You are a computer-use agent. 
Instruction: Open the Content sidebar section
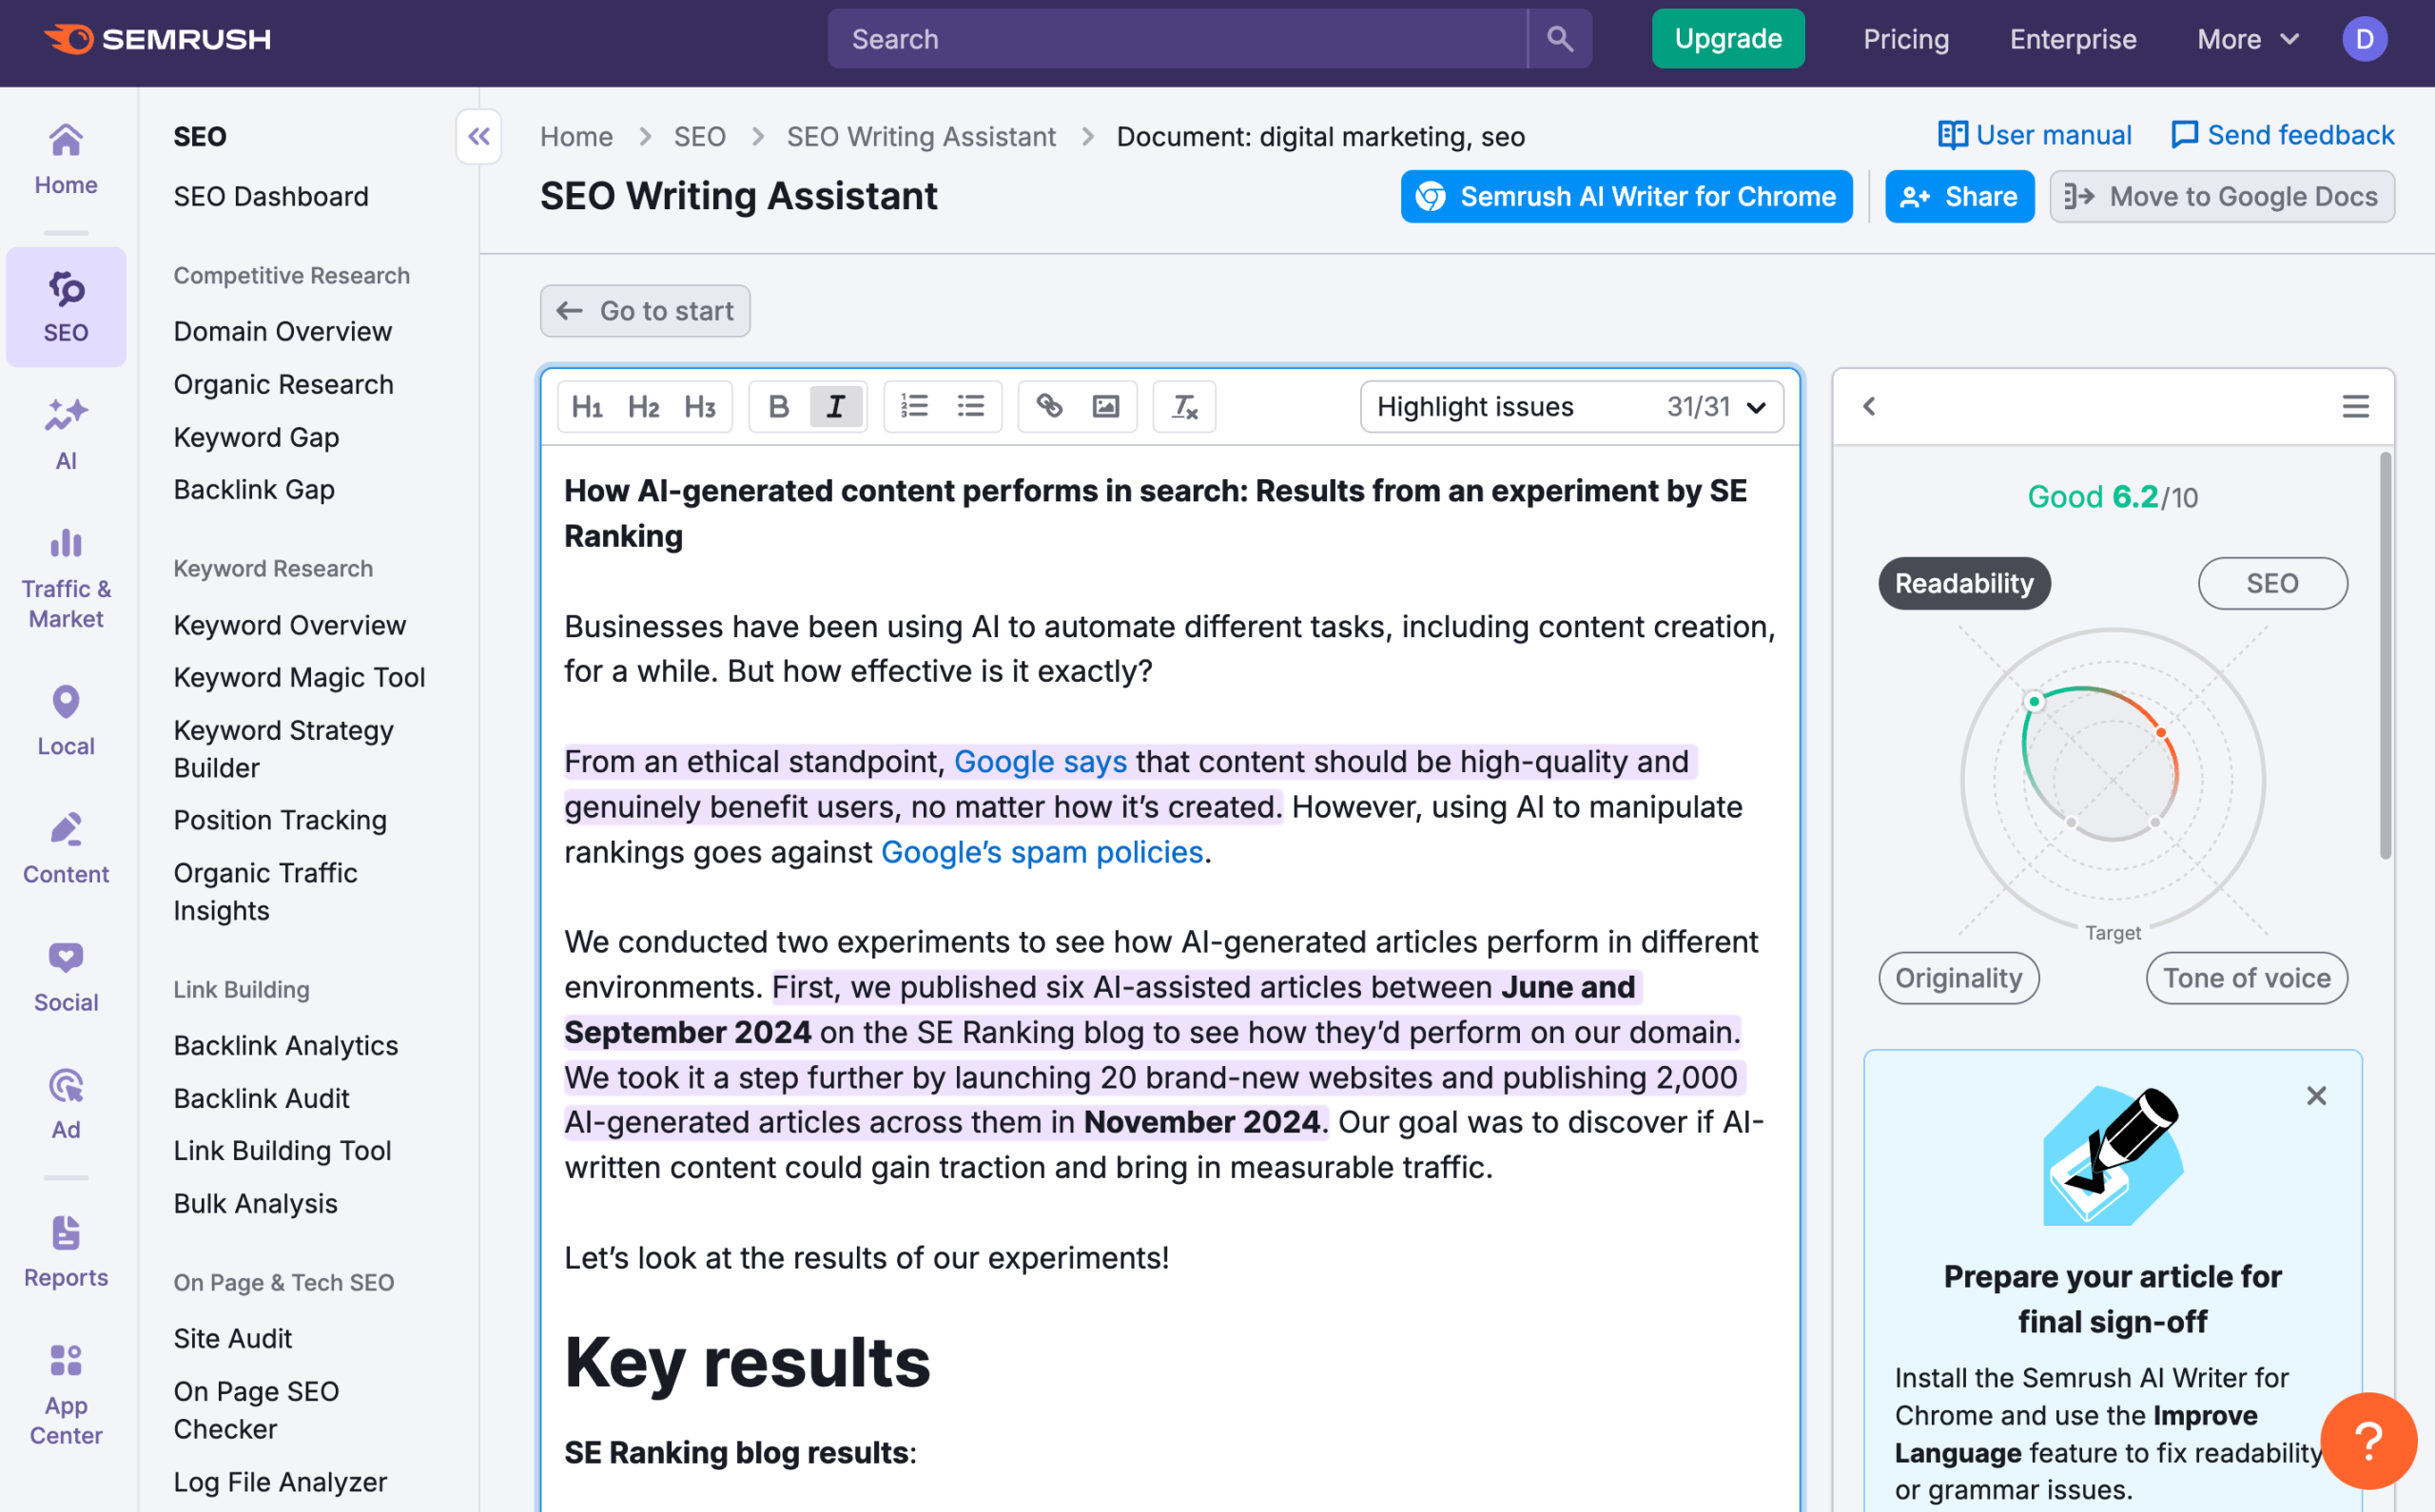coord(66,848)
